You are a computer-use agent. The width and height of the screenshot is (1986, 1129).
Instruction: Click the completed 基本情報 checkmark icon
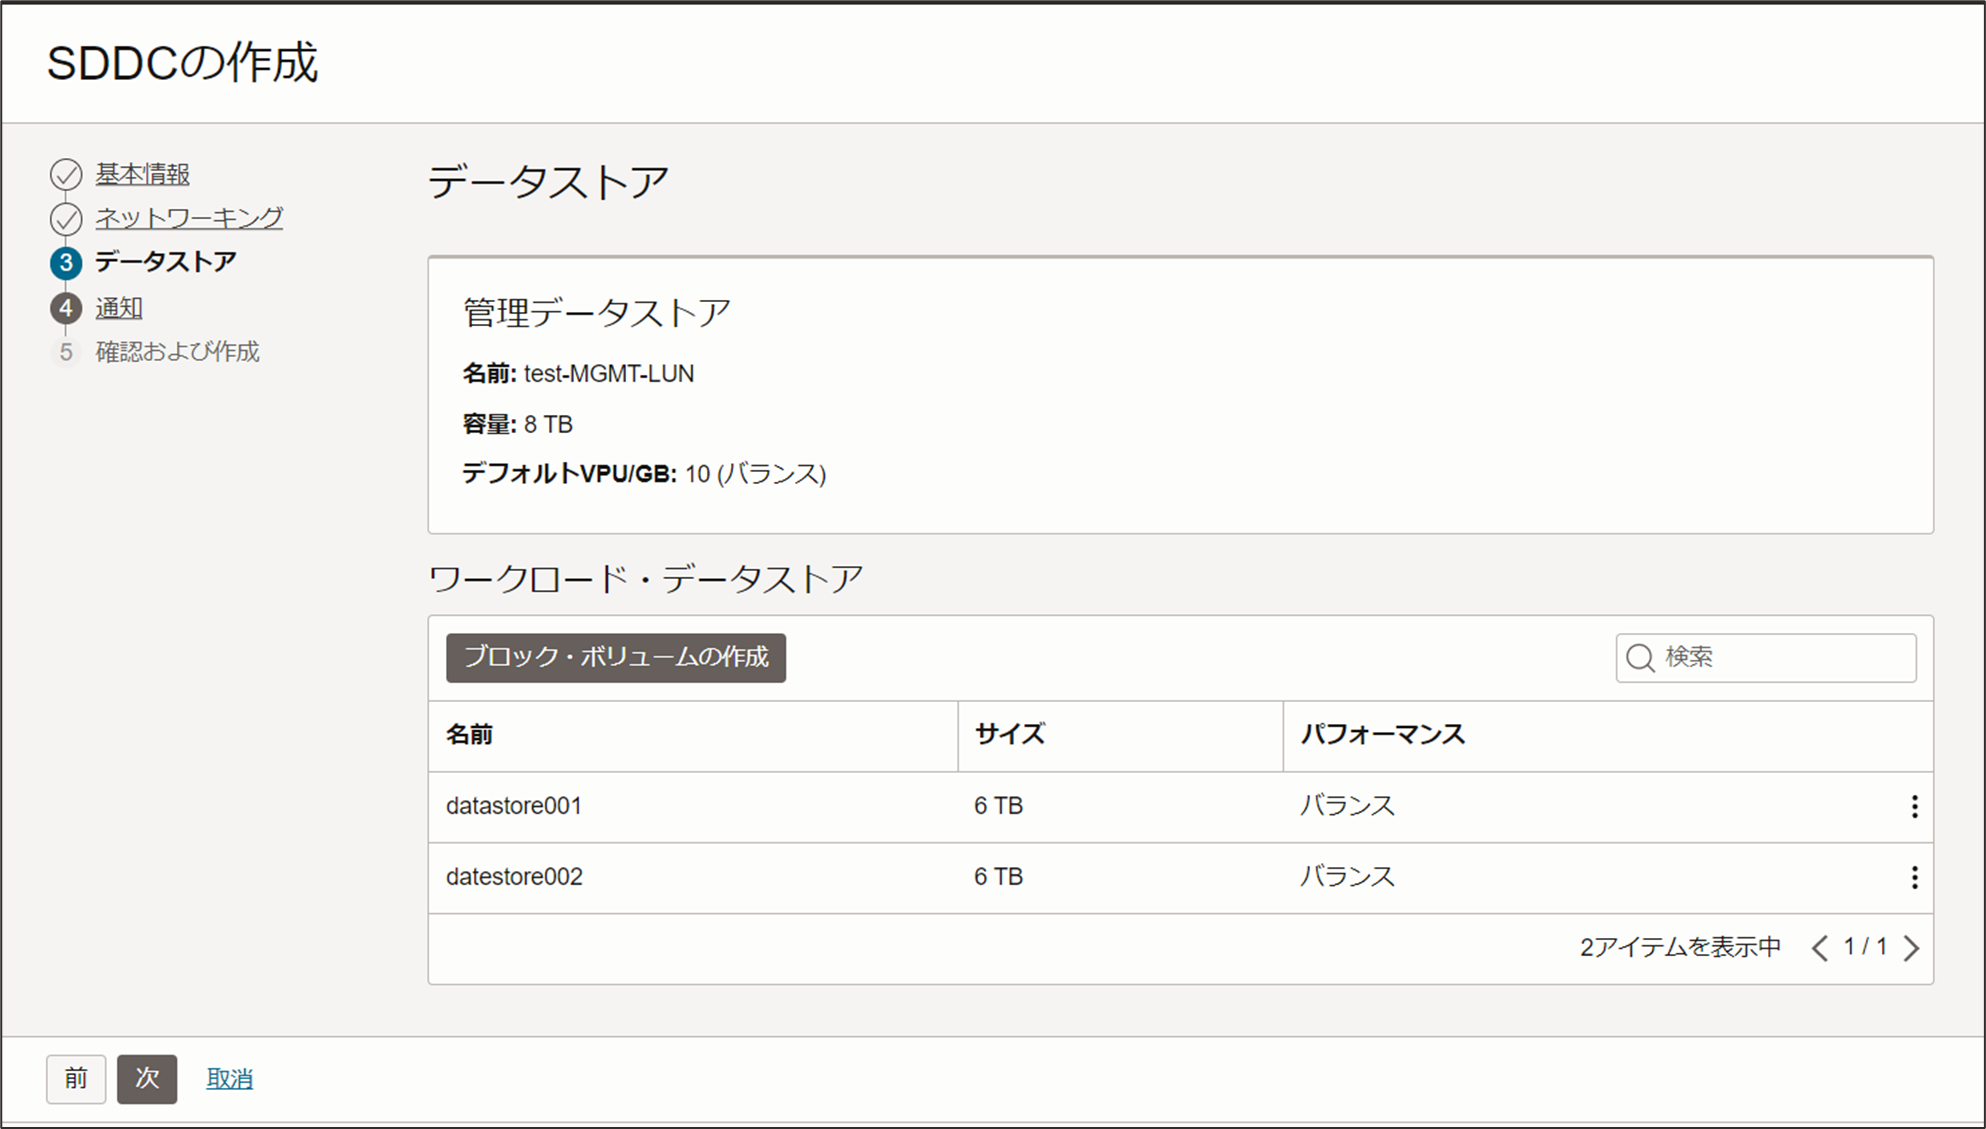coord(66,175)
